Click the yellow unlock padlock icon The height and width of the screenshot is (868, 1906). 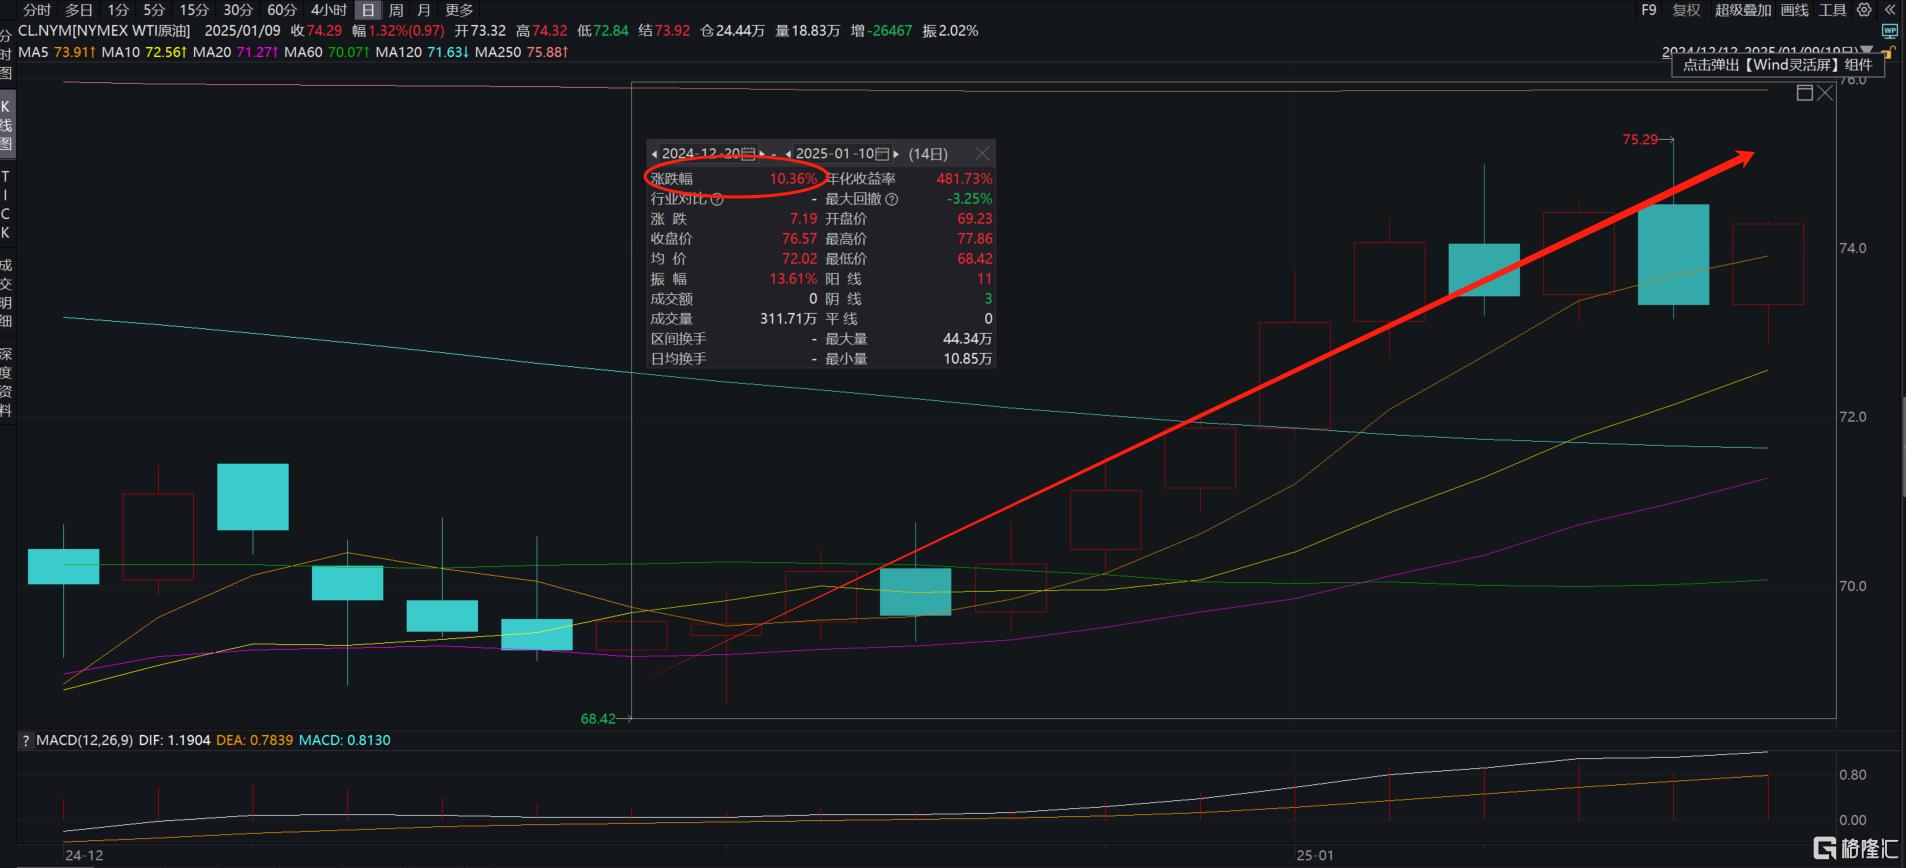(x=1889, y=52)
